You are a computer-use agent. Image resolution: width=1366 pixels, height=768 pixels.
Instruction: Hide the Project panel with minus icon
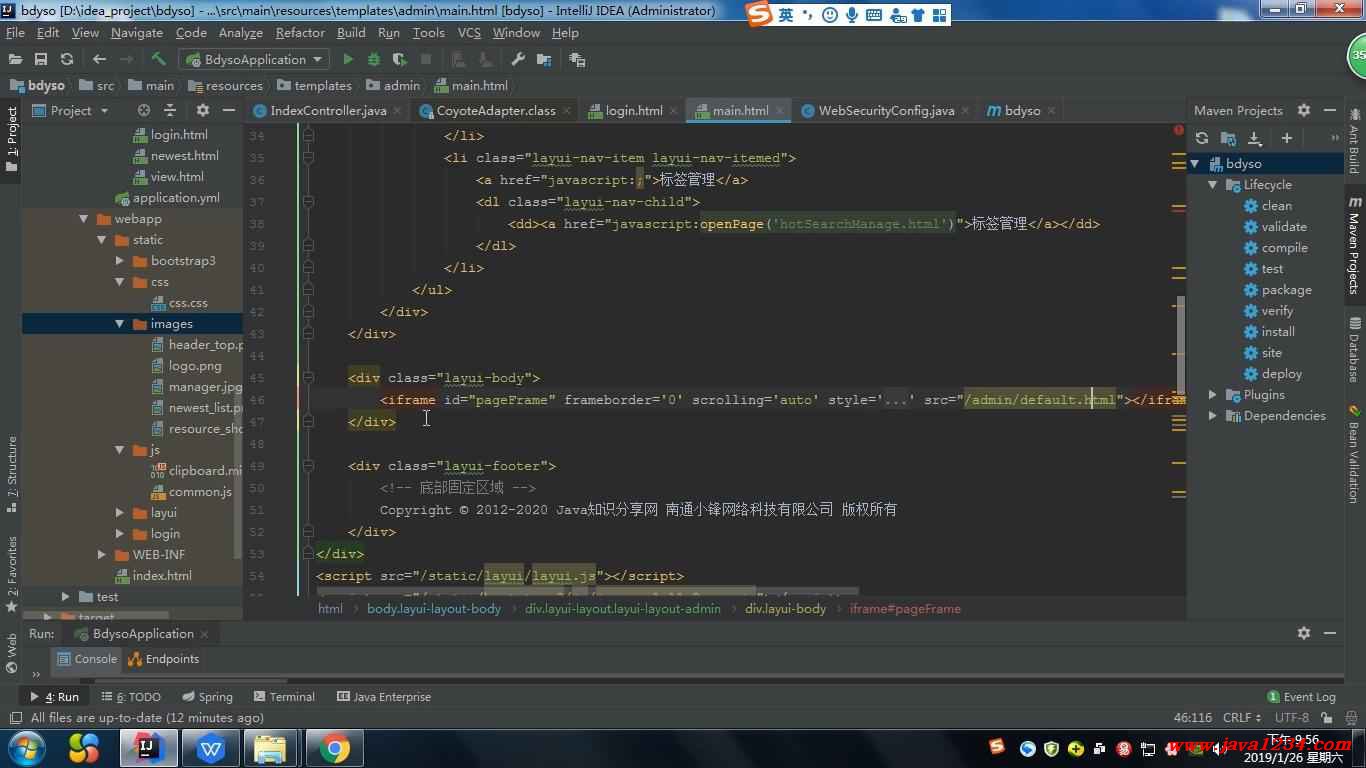229,110
